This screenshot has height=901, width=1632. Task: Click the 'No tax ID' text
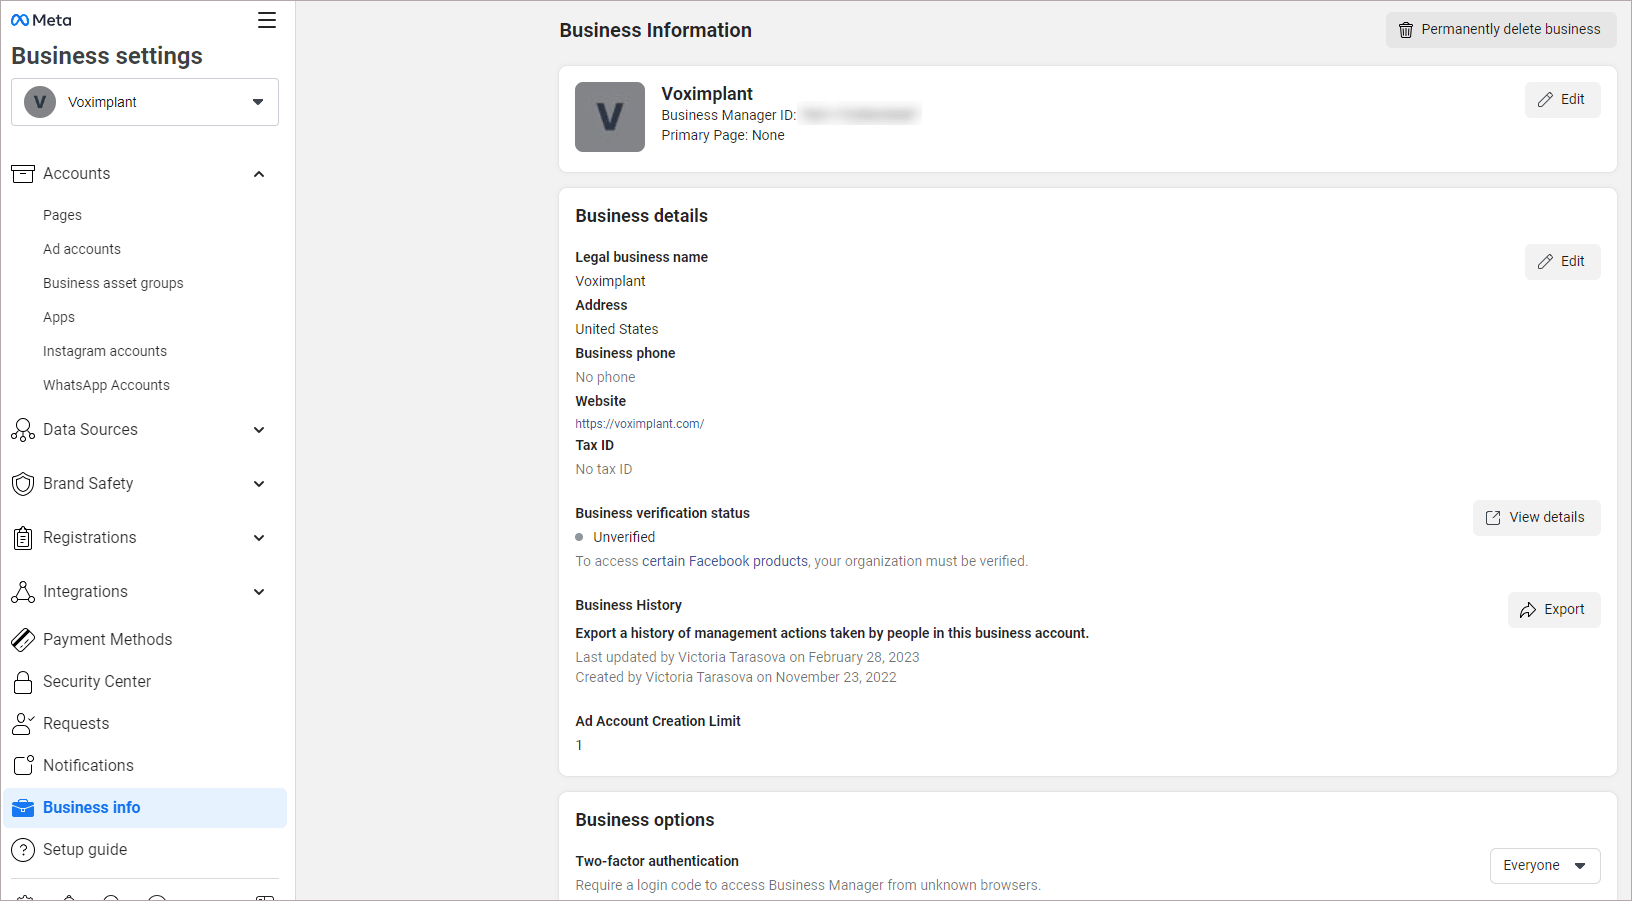604,469
